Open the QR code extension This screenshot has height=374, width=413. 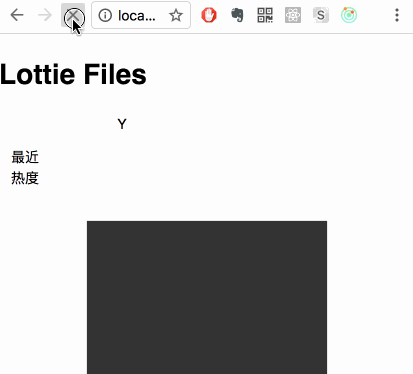pyautogui.click(x=265, y=15)
